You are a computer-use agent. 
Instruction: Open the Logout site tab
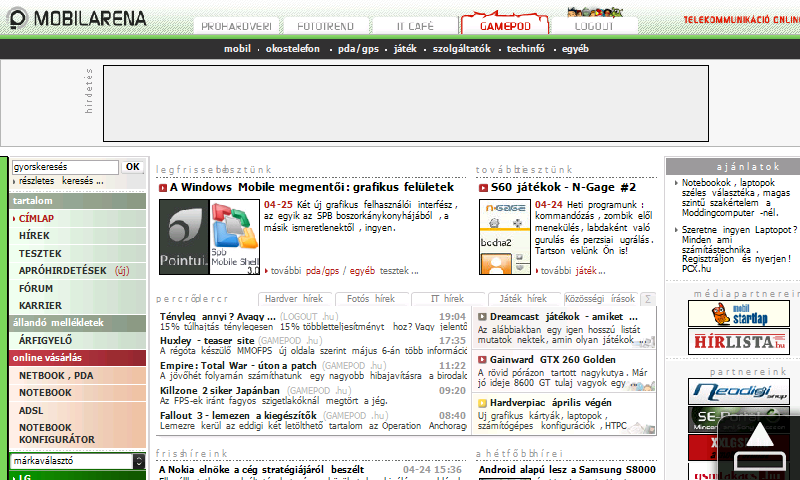pyautogui.click(x=594, y=26)
